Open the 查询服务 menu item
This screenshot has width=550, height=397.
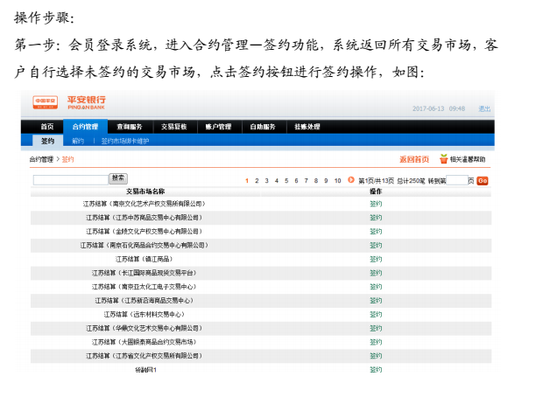pos(129,127)
